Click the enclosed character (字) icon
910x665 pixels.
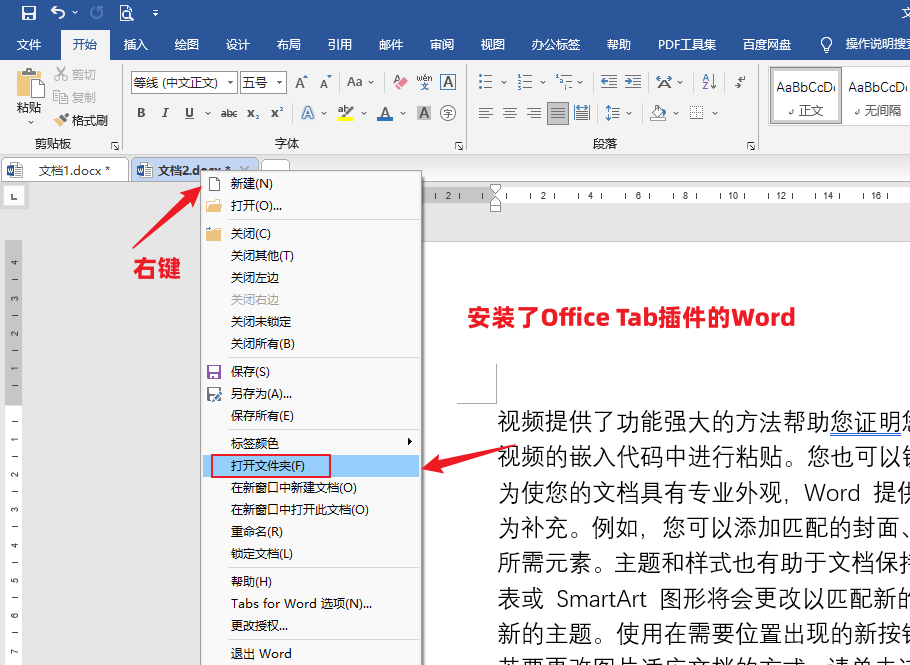coord(448,113)
